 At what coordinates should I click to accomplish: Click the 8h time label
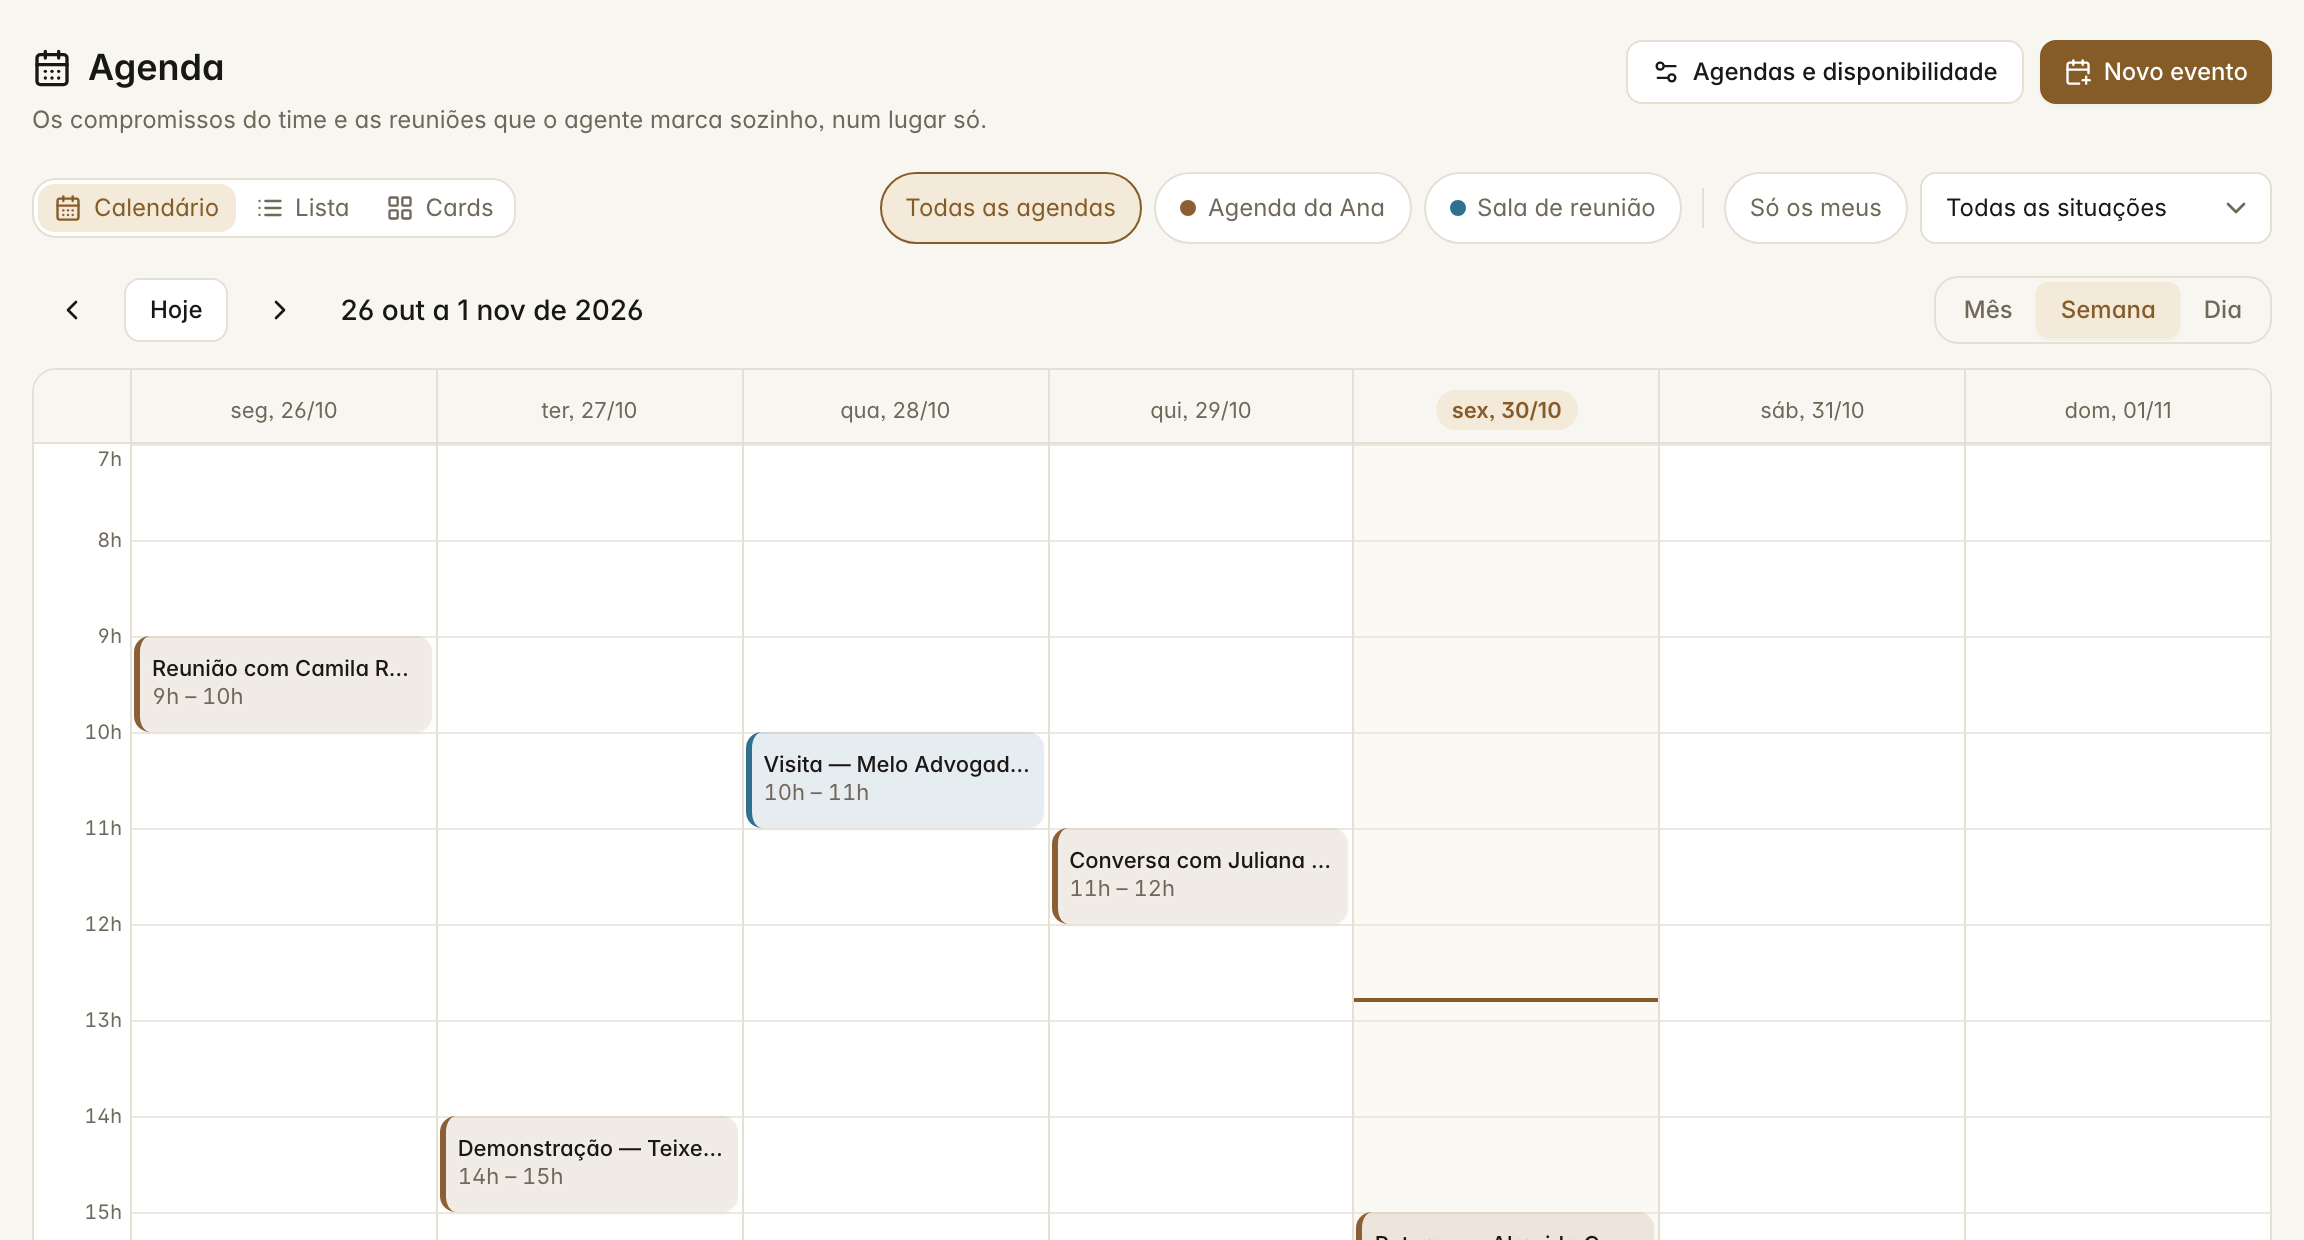(110, 540)
